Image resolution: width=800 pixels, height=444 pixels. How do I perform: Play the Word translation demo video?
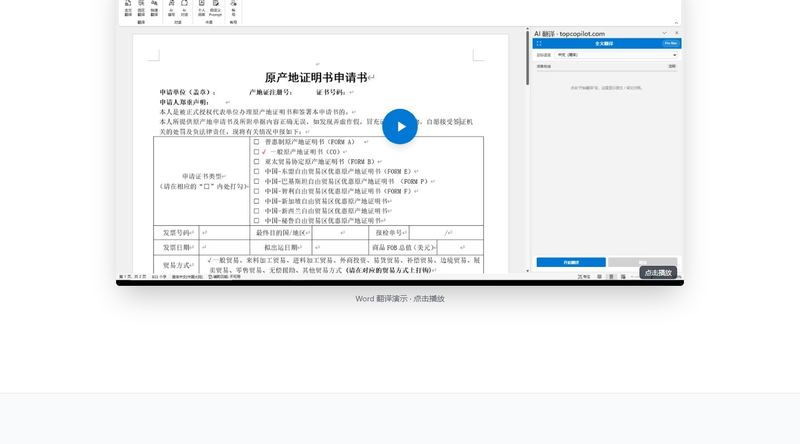(399, 127)
